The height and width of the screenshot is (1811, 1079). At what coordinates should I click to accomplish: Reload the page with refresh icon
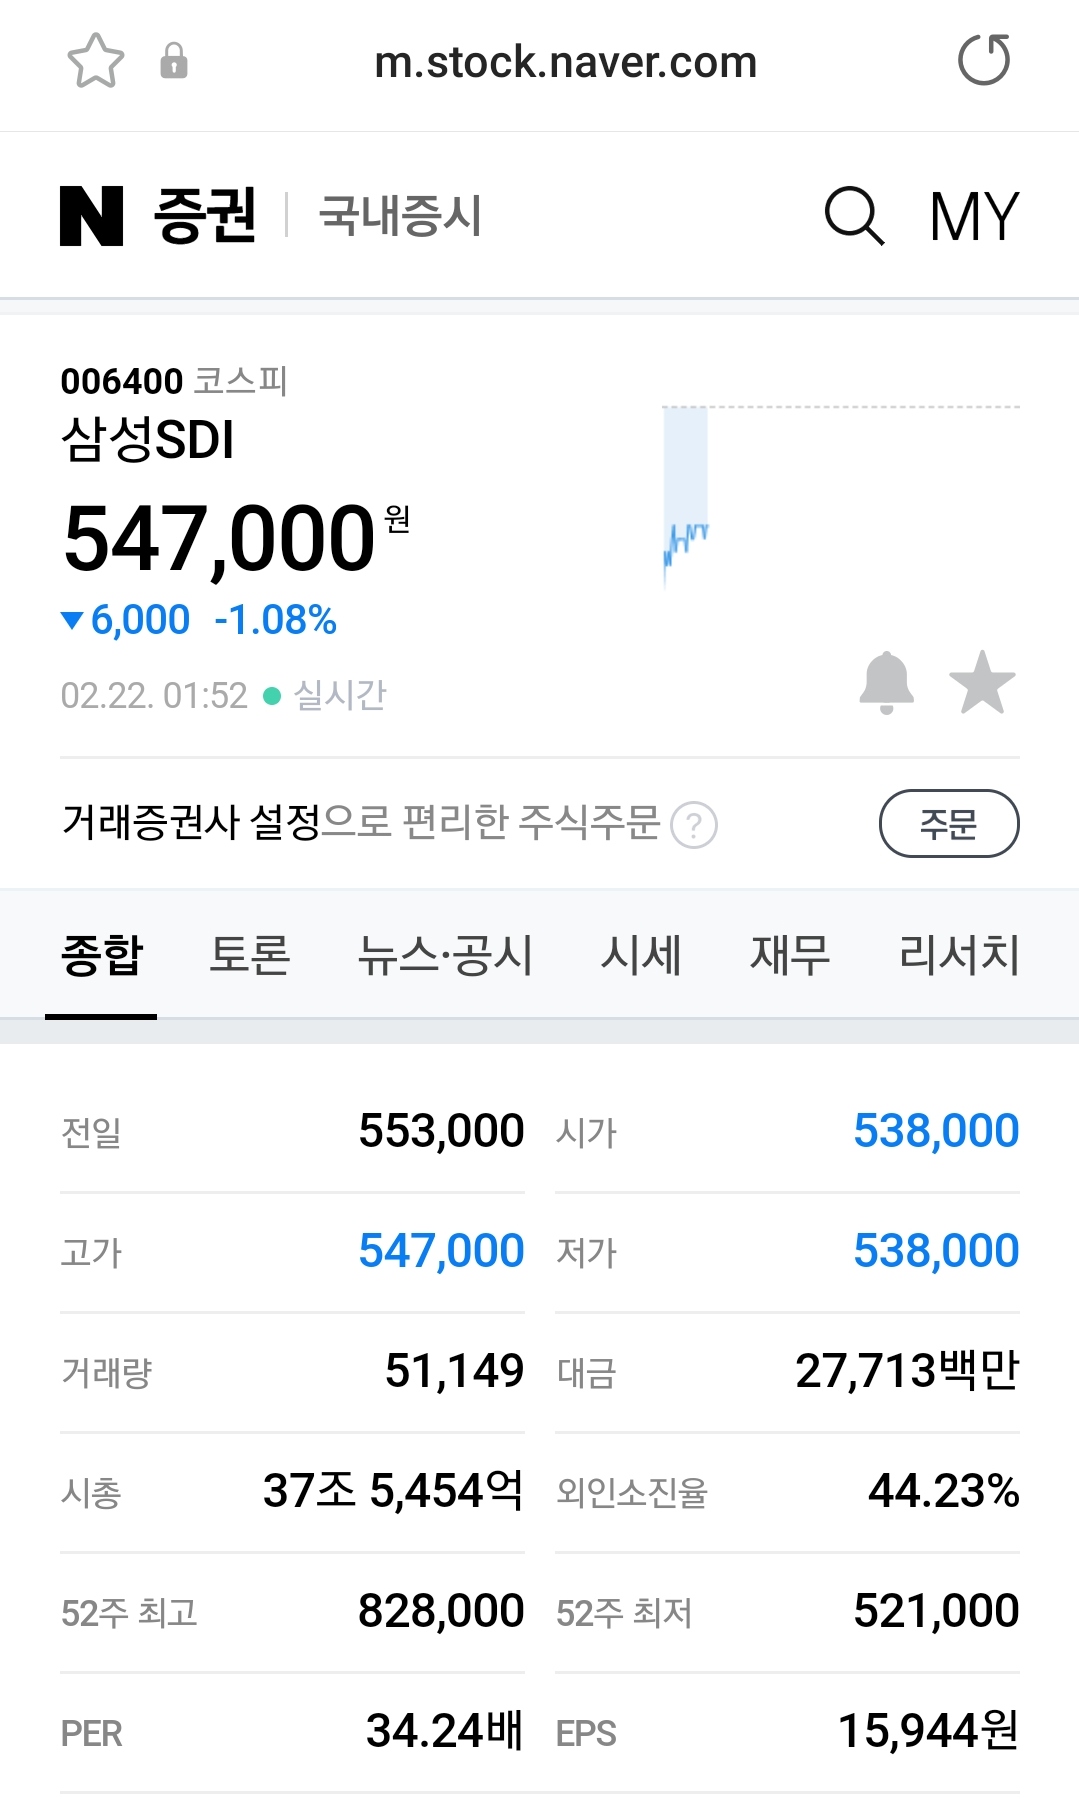984,60
